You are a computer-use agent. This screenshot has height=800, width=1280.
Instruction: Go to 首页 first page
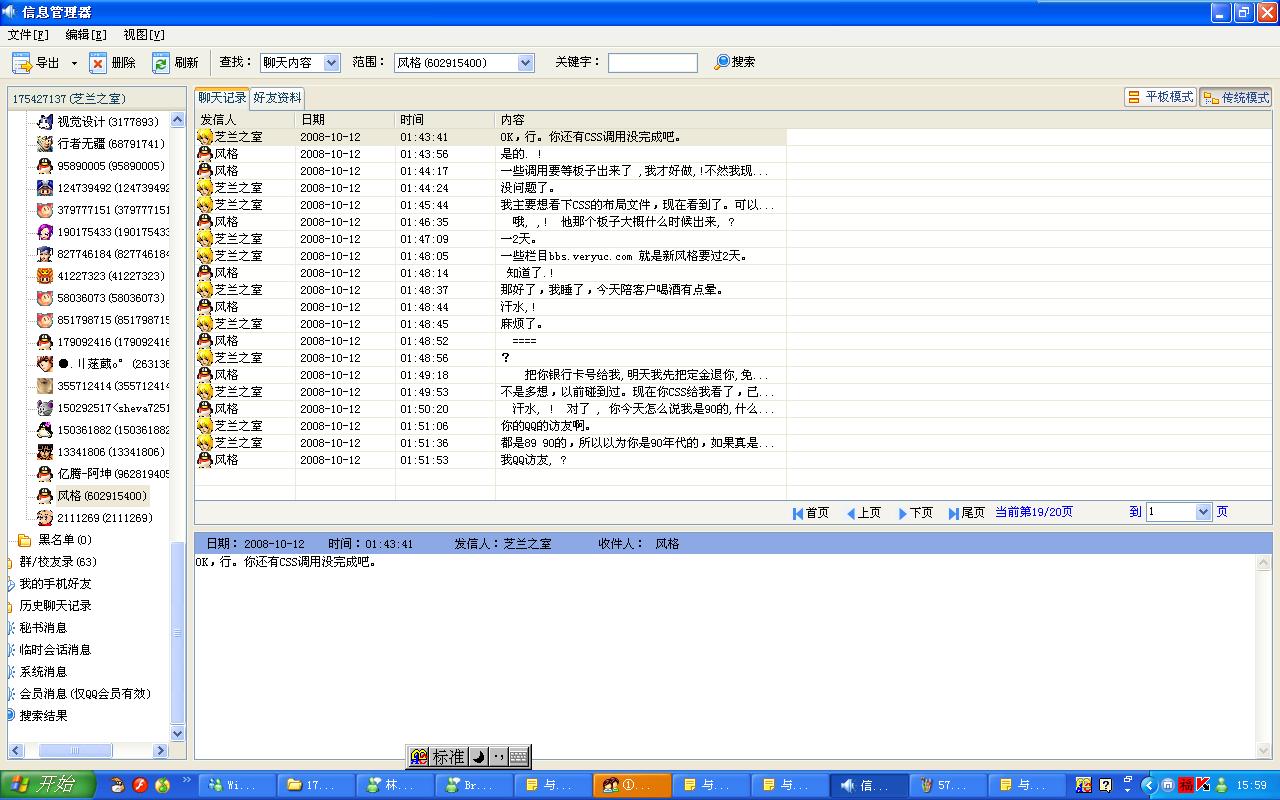(x=811, y=513)
